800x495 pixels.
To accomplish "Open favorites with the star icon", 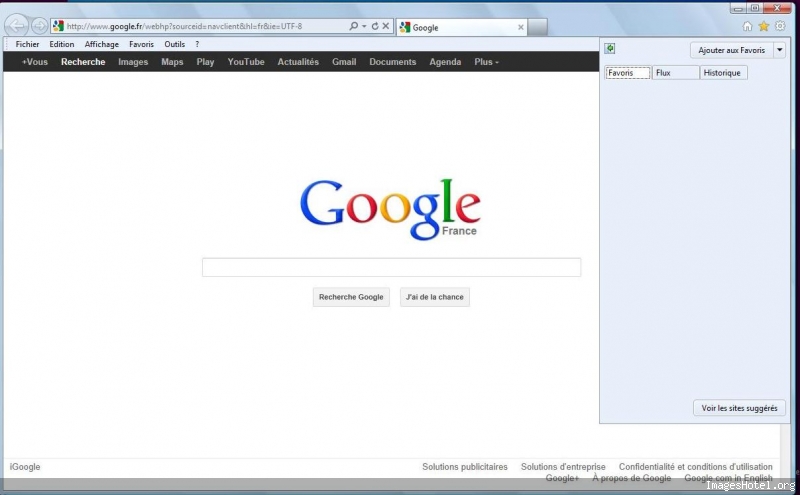I will tap(763, 26).
